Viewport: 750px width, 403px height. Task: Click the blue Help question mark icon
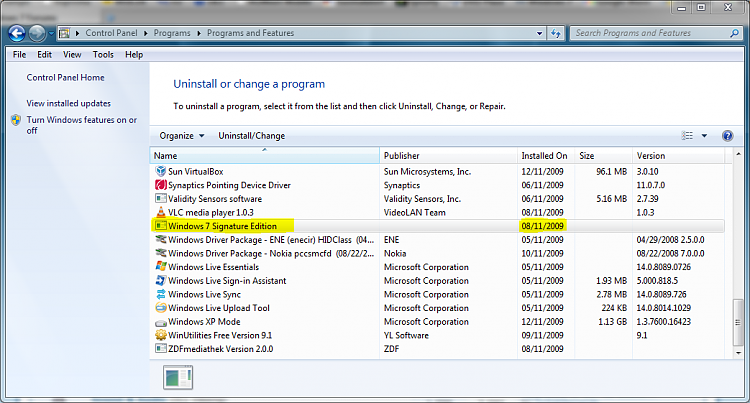[728, 136]
